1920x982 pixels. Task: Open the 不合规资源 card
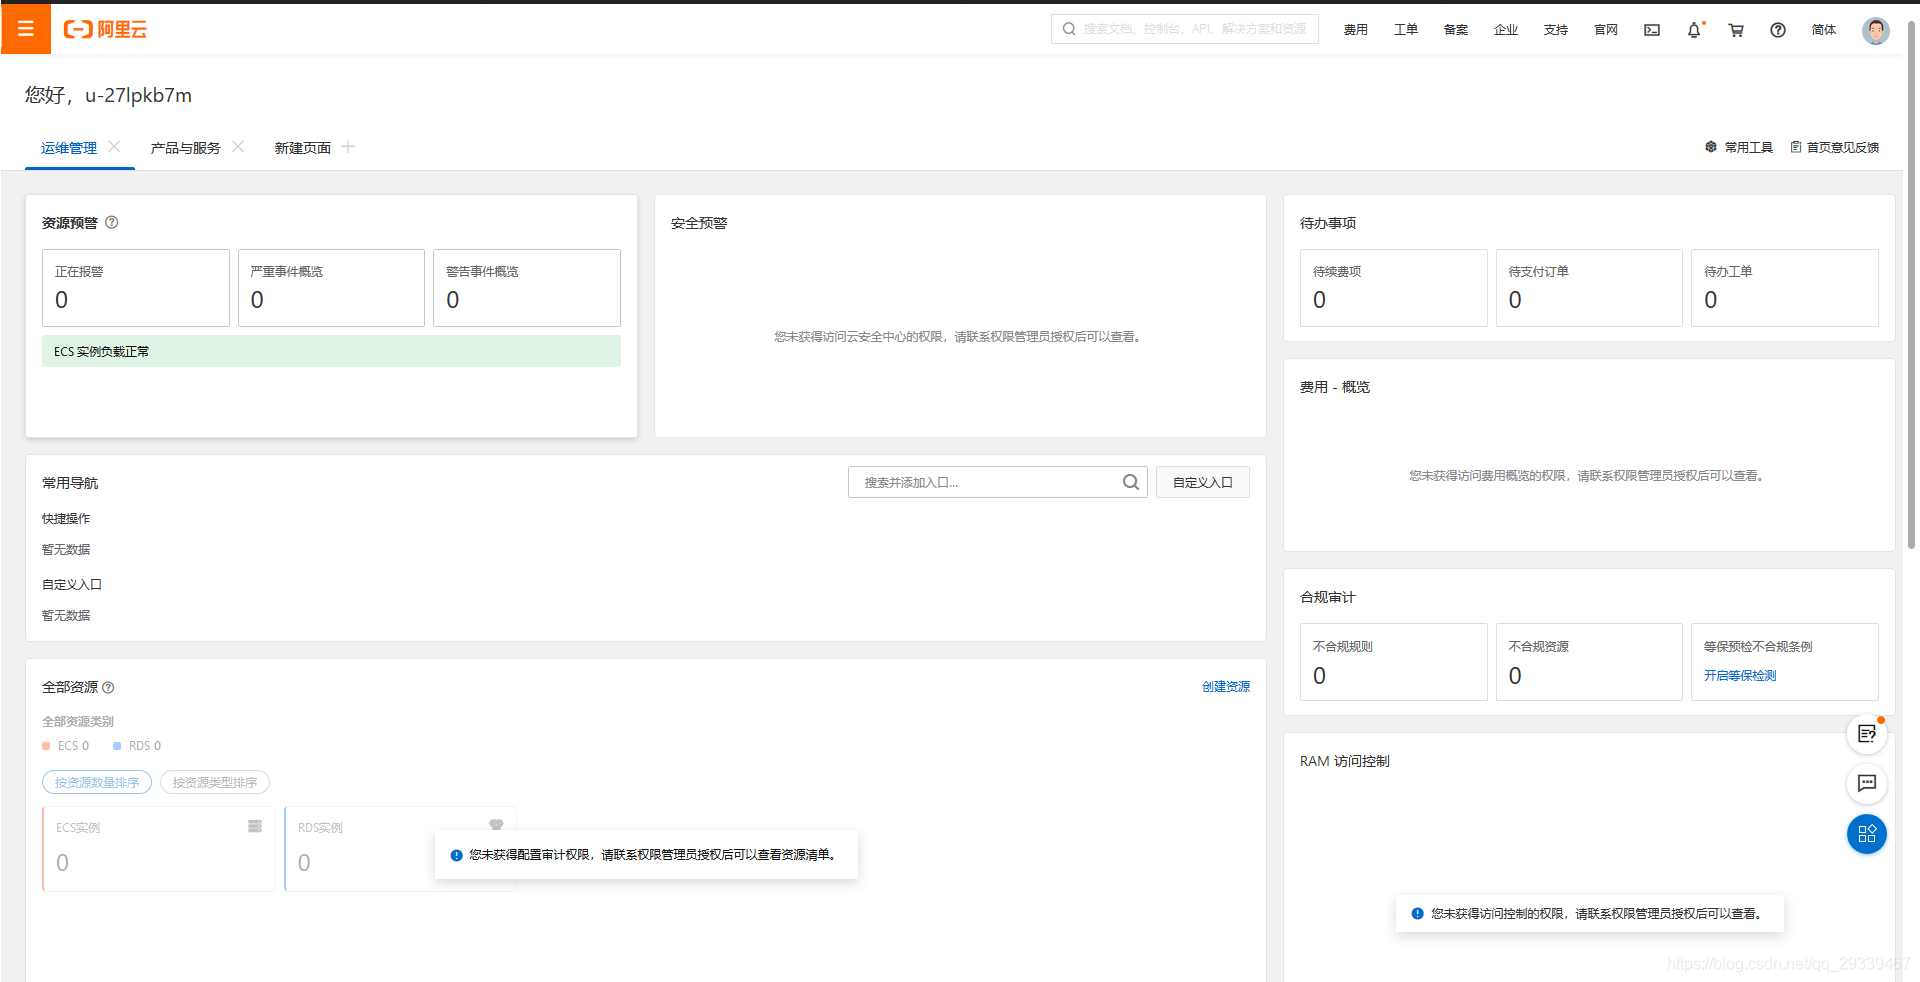point(1589,662)
